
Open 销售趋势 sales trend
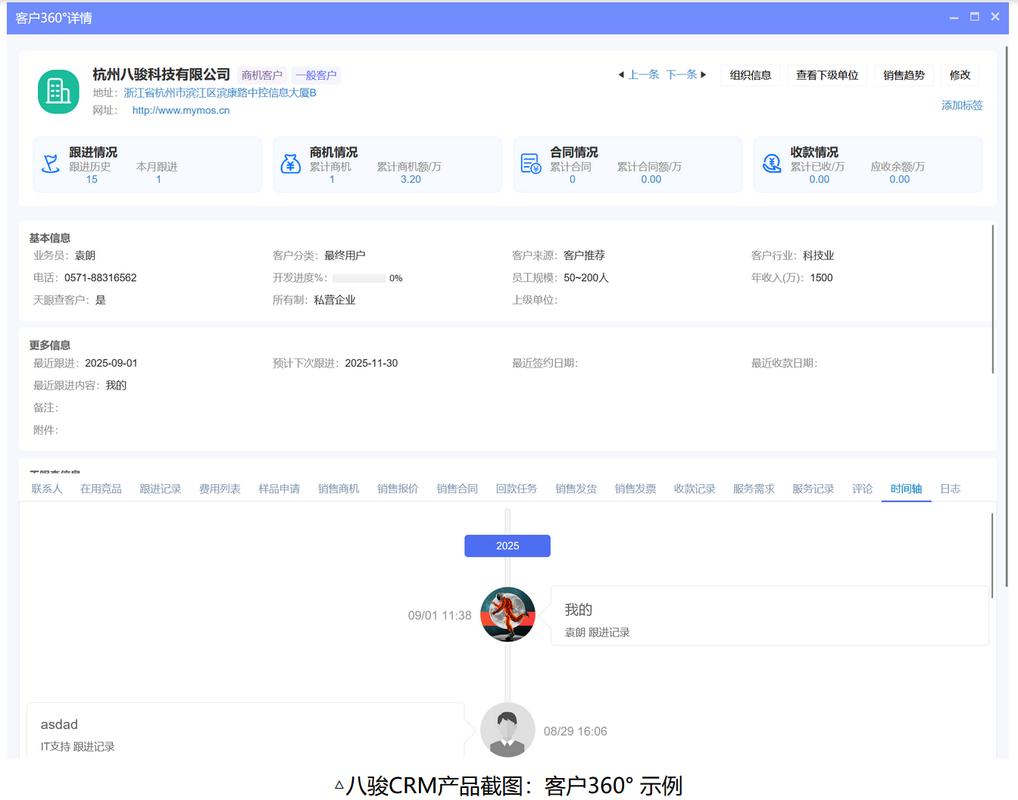pos(904,75)
